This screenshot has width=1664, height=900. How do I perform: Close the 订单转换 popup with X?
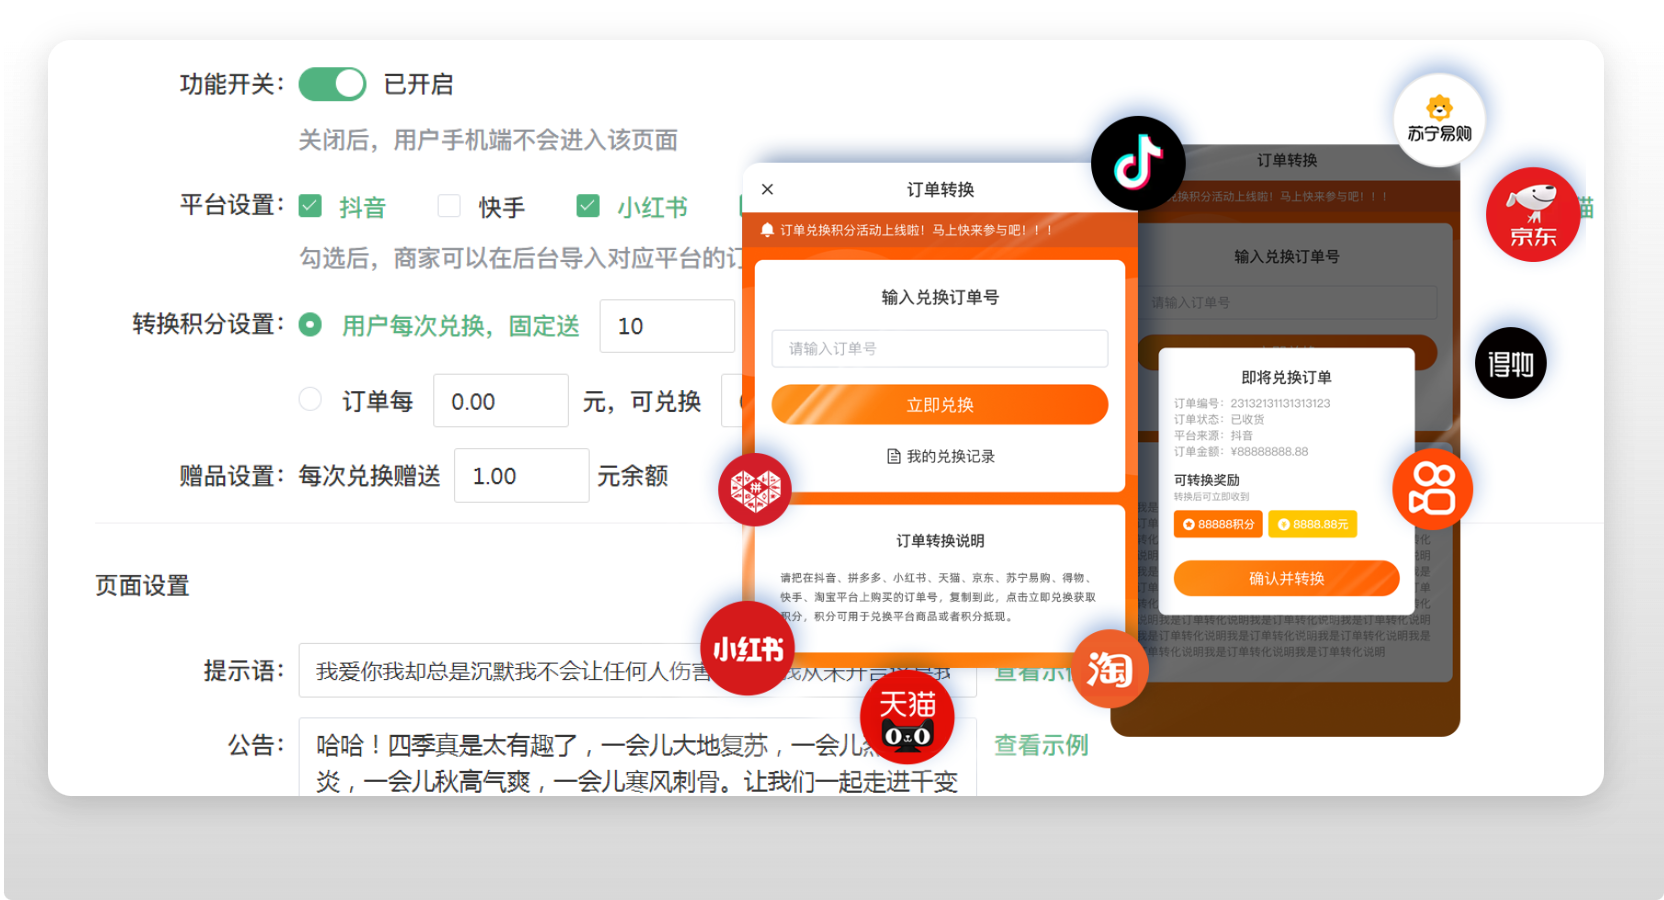click(x=768, y=189)
